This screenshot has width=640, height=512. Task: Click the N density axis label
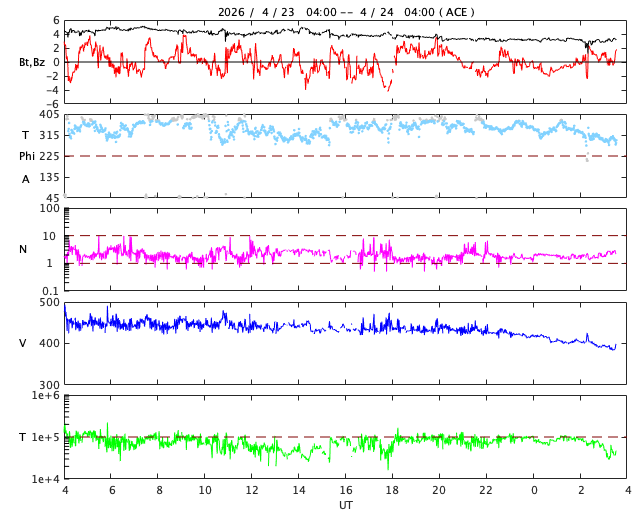(x=23, y=249)
